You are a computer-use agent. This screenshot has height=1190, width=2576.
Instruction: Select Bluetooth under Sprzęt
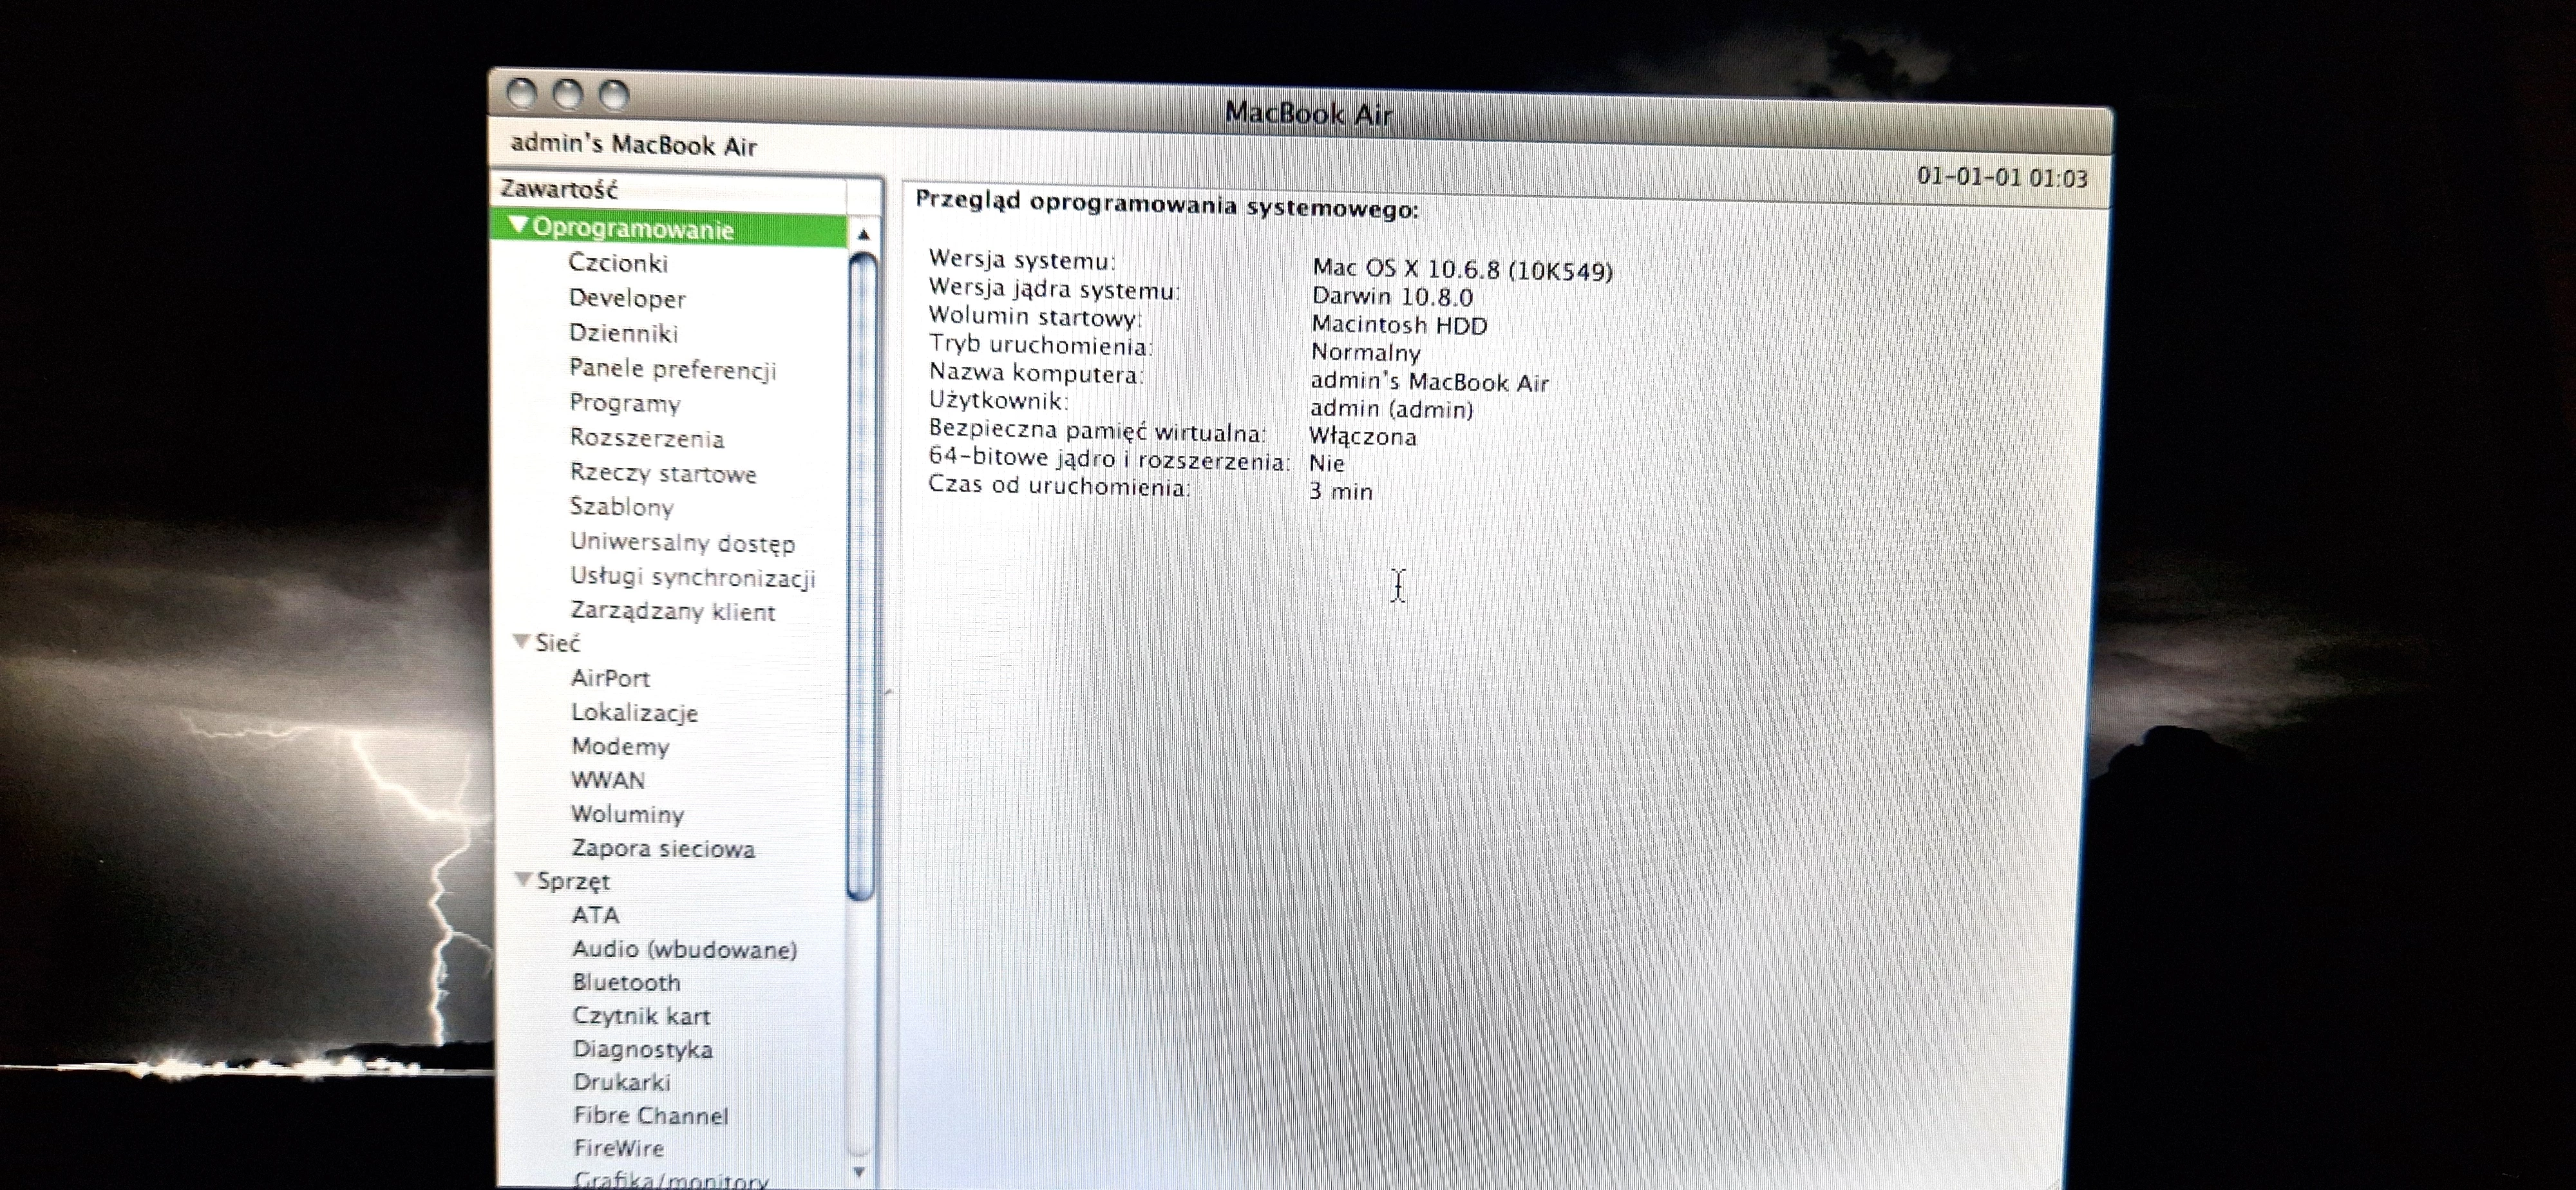click(627, 982)
